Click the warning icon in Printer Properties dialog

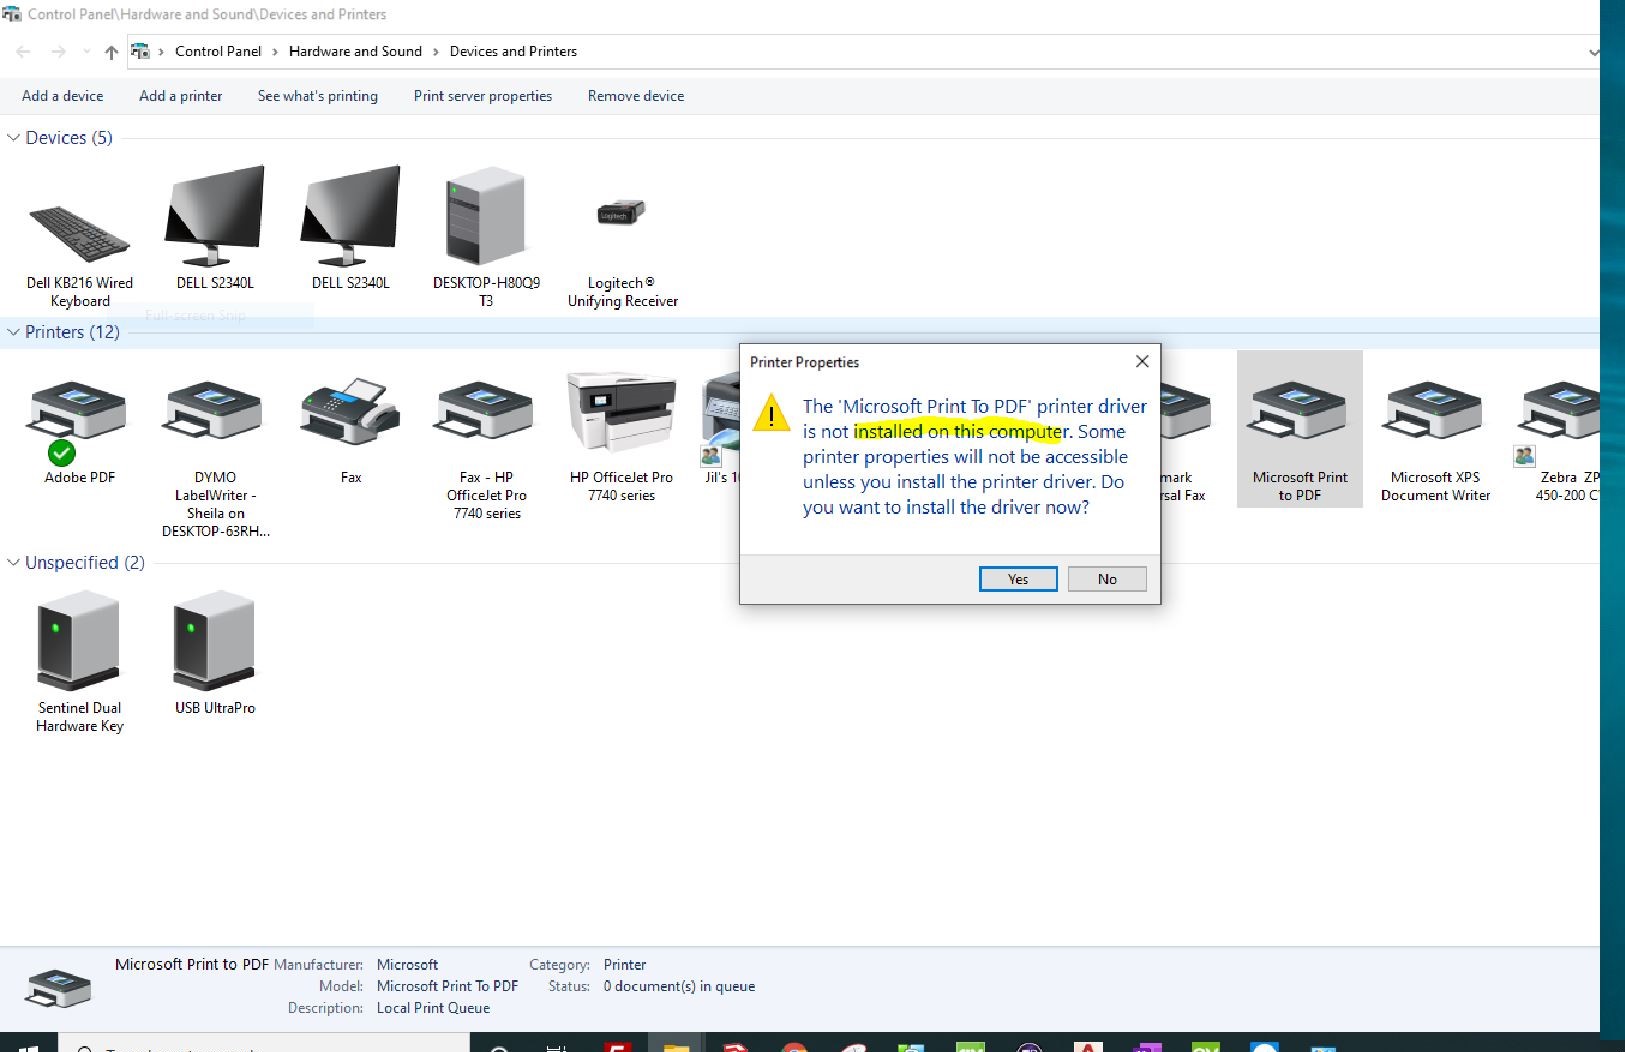click(771, 412)
